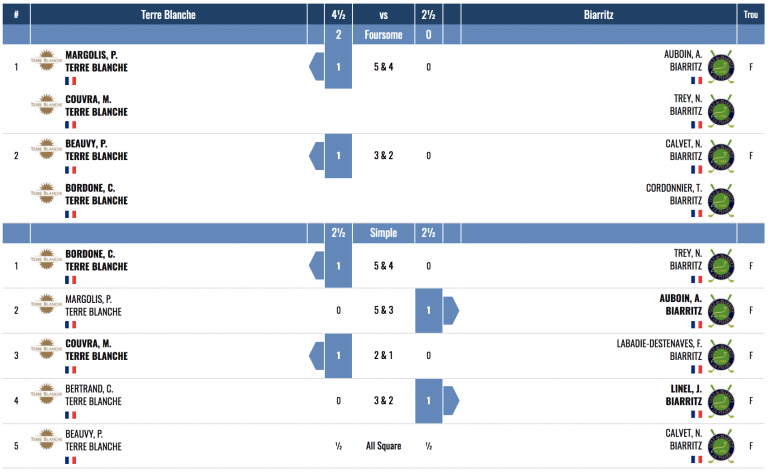Open Labadie-Destenaves, F. player link
Image resolution: width=770 pixels, height=473 pixels.
(x=659, y=343)
